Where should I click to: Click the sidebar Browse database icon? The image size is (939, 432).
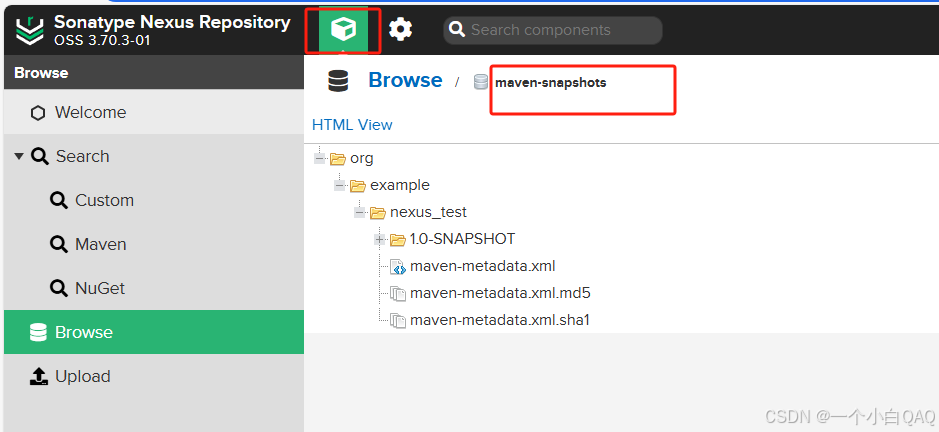[x=38, y=333]
